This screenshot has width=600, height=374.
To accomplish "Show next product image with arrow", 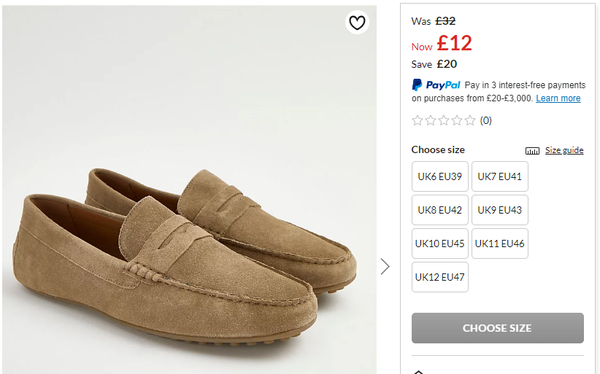I will 385,266.
